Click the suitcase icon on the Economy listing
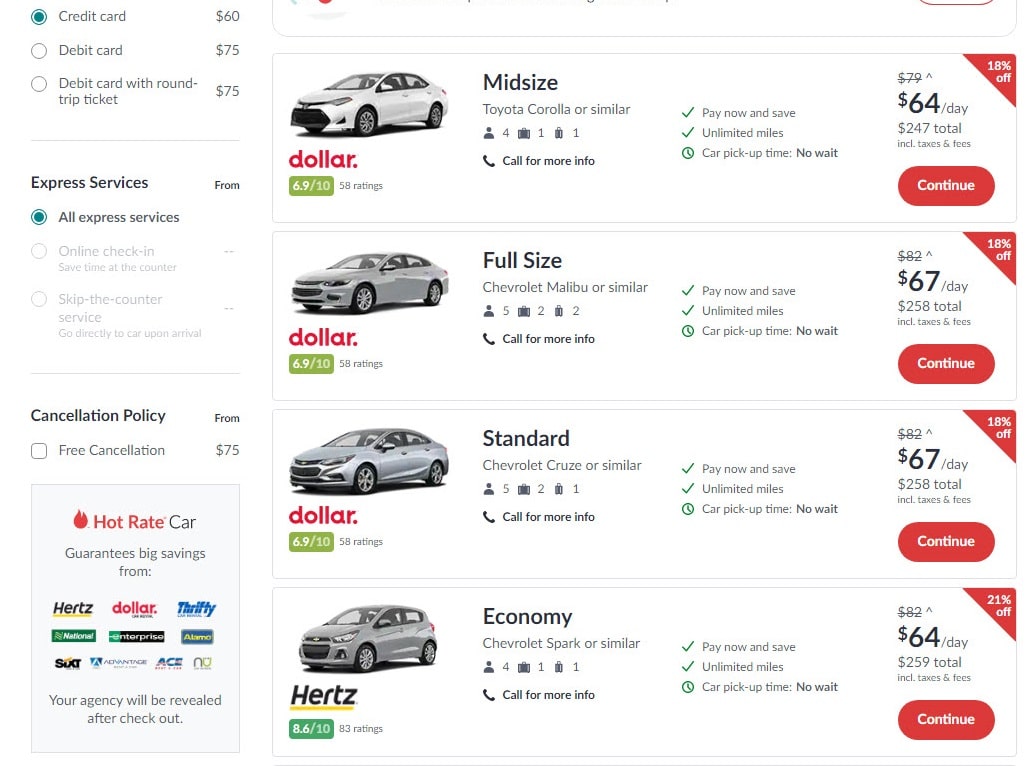This screenshot has height=766, width=1026. pos(525,667)
